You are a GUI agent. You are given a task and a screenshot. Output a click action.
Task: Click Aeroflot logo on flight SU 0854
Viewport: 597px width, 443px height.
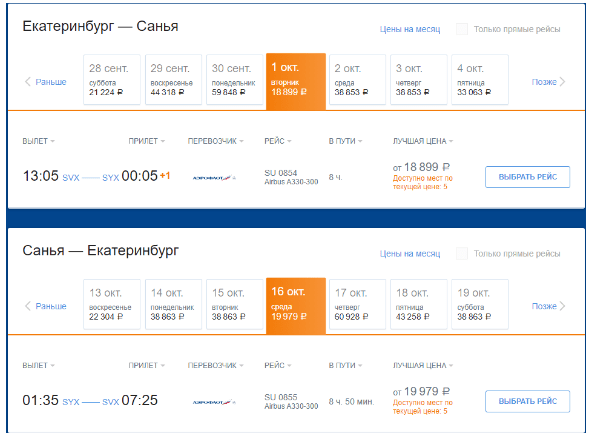point(214,178)
